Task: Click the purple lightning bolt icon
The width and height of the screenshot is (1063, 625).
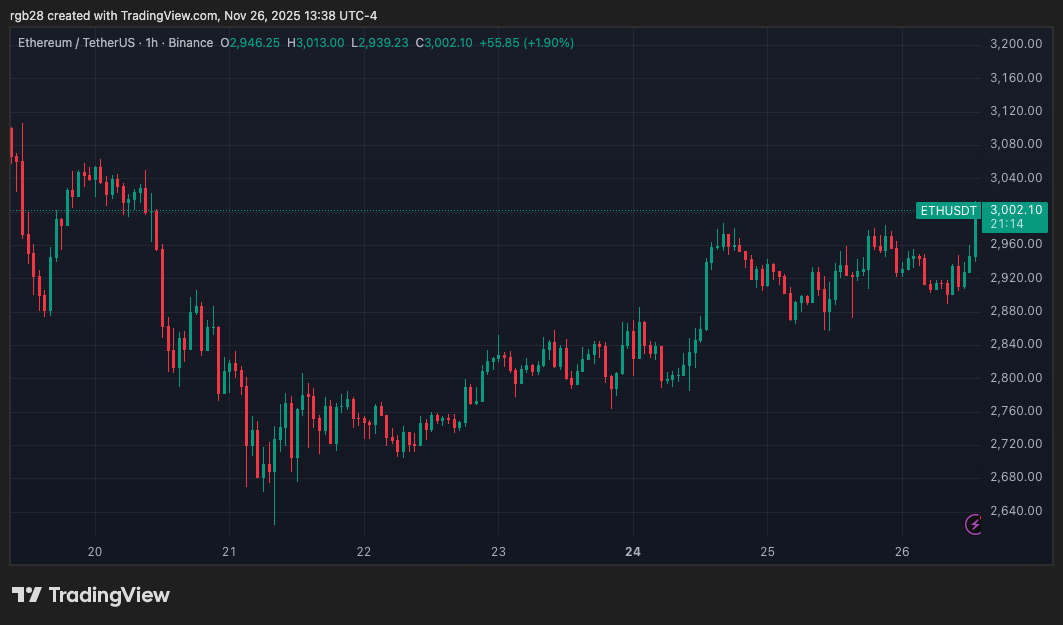Action: click(973, 524)
